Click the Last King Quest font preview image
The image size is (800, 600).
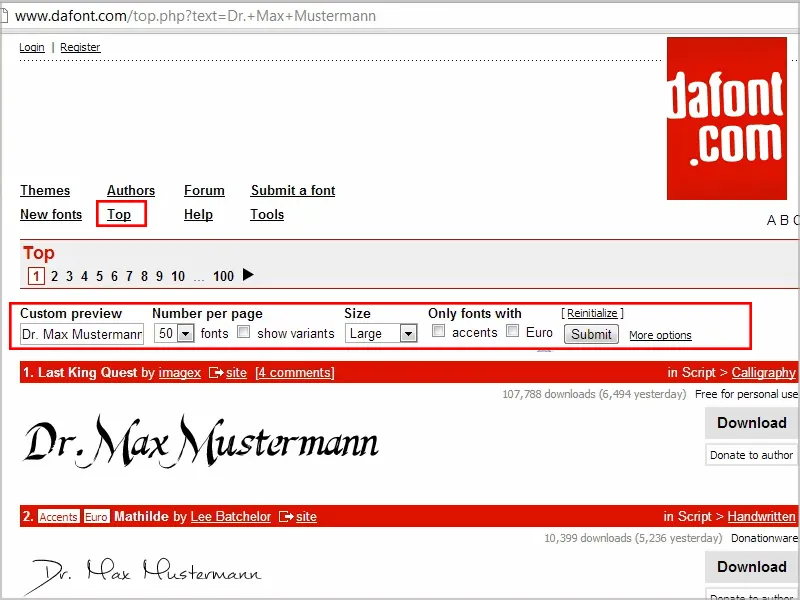[201, 442]
